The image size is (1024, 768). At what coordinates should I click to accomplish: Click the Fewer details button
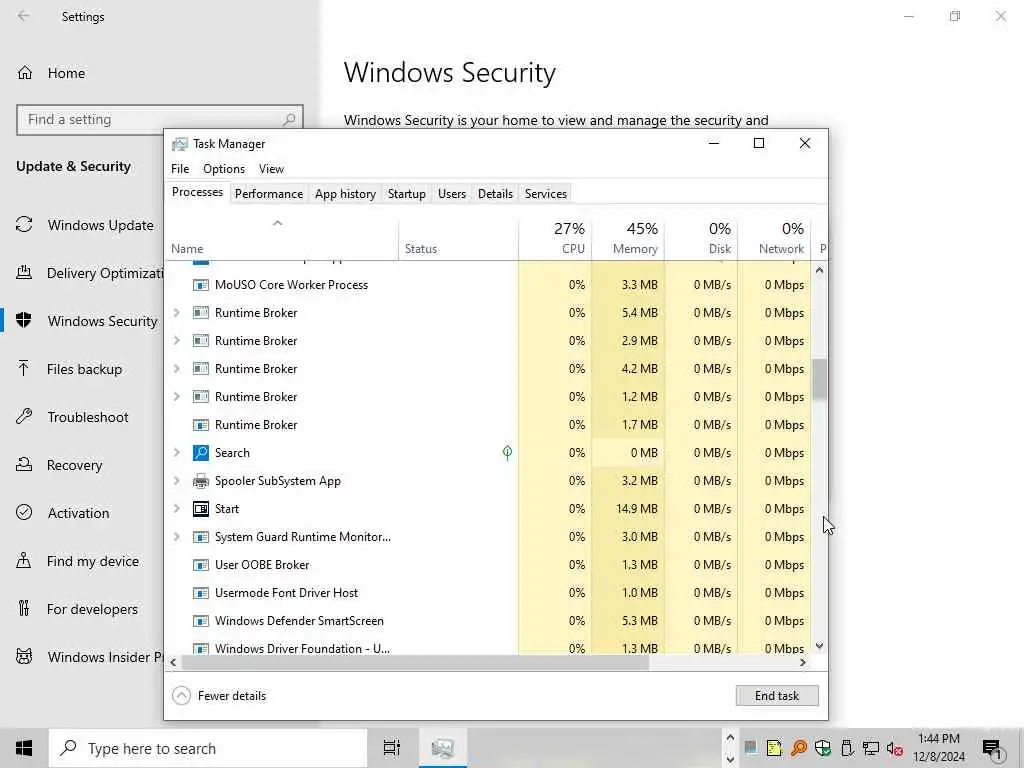point(219,696)
